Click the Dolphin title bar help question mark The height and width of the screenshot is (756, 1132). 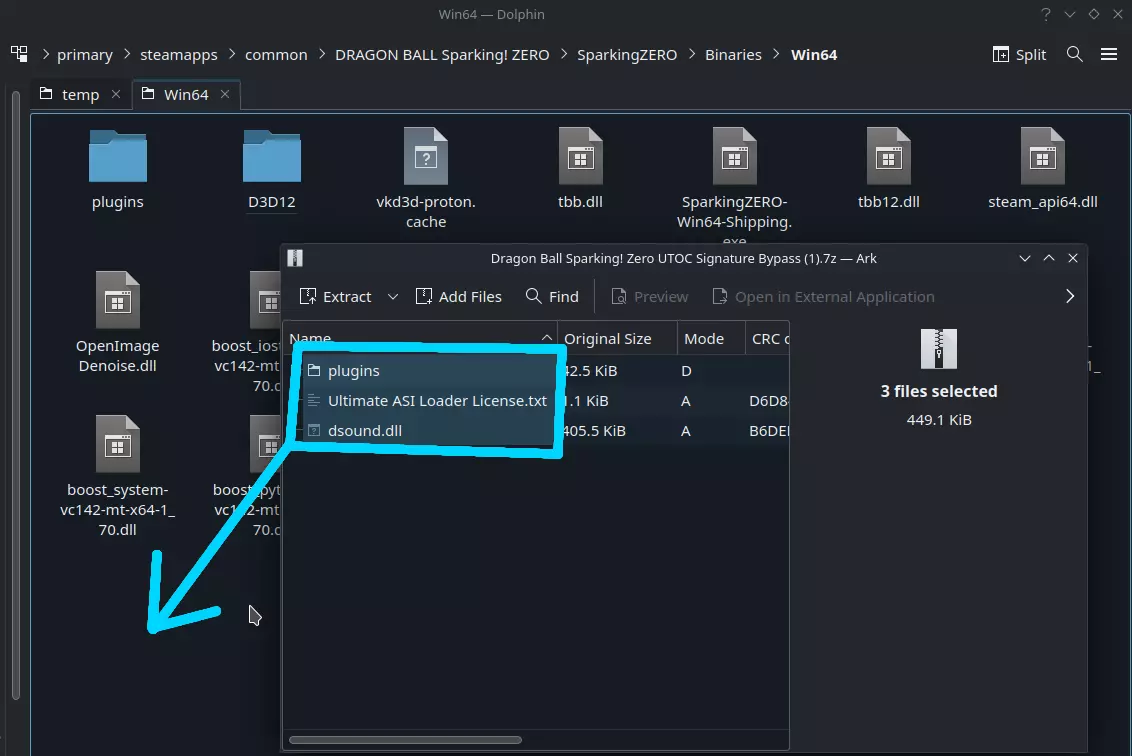pyautogui.click(x=1045, y=14)
